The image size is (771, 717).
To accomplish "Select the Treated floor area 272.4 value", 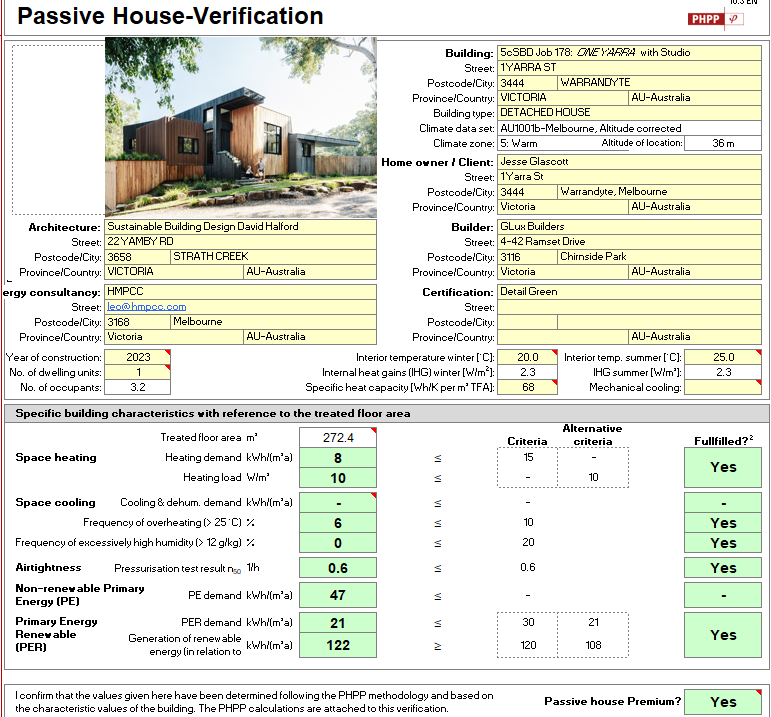I will (x=338, y=438).
